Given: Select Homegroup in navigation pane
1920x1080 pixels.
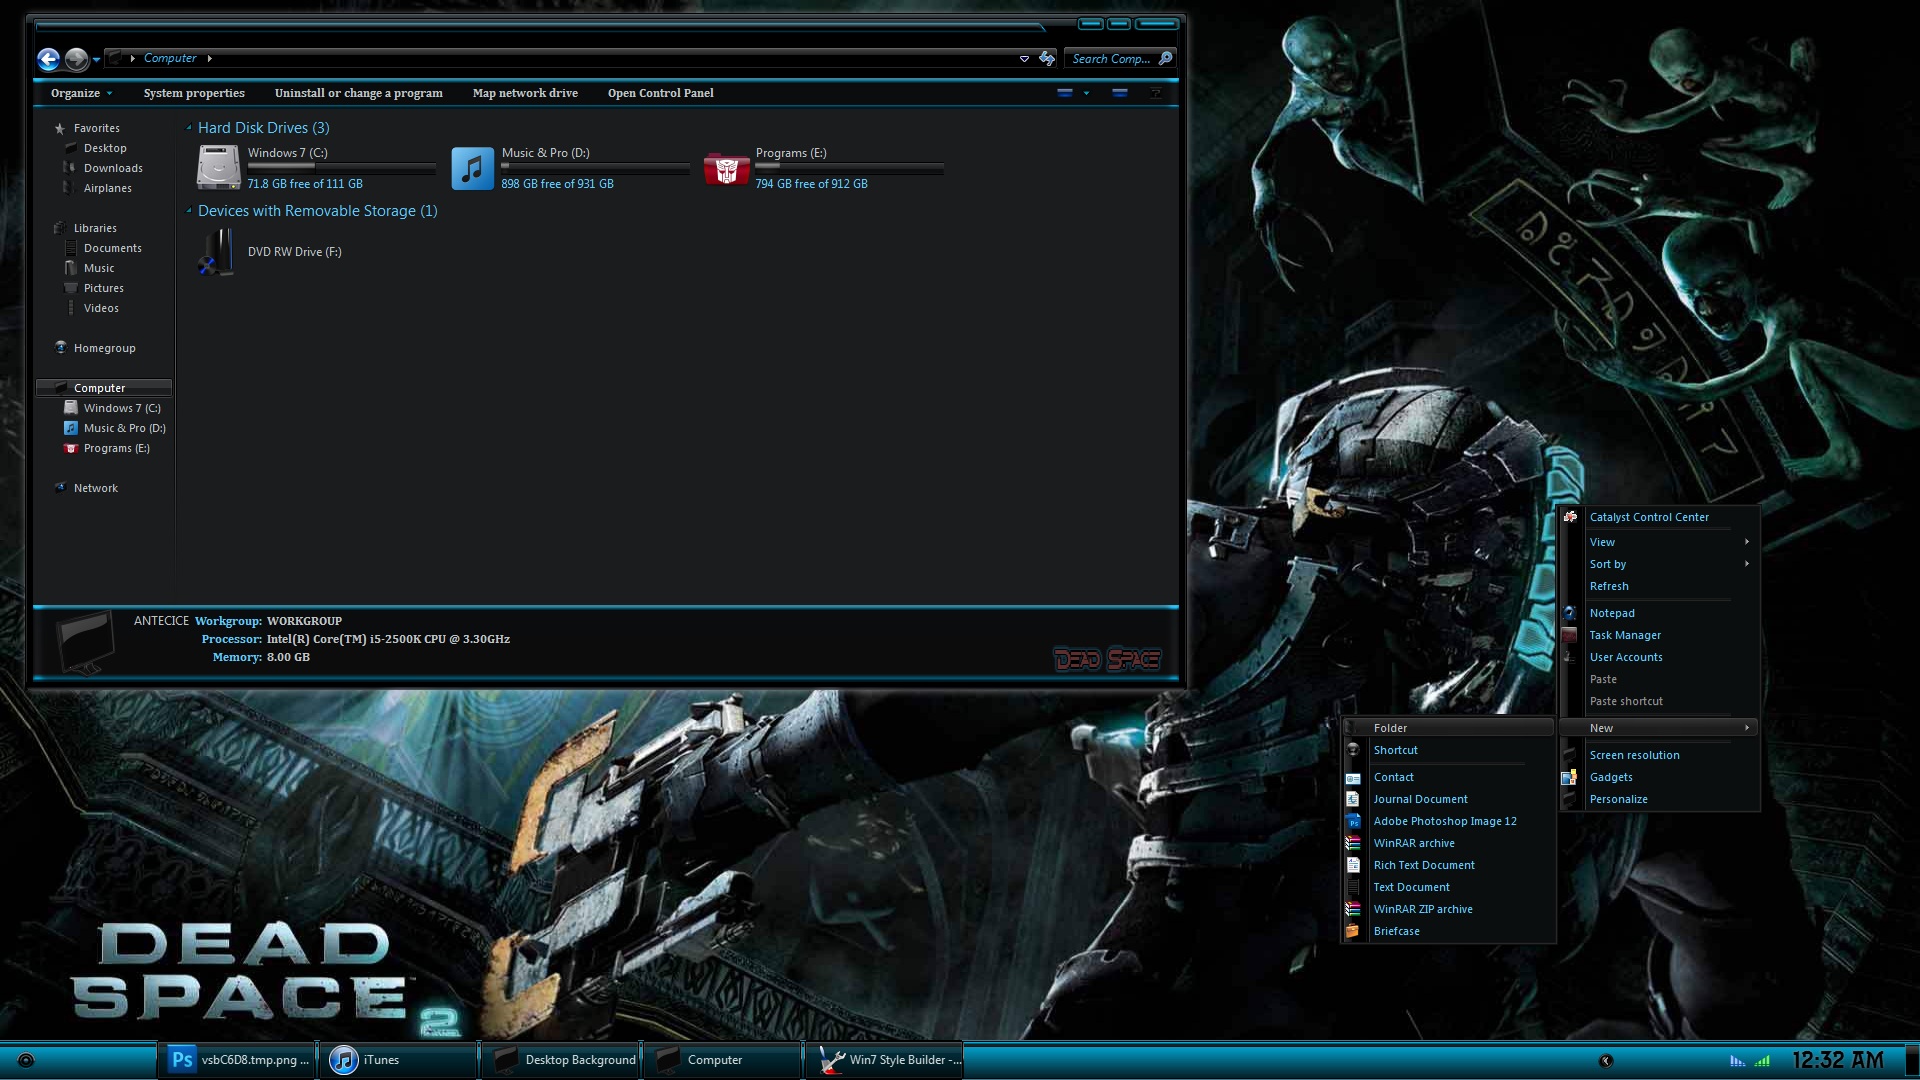Looking at the screenshot, I should 104,348.
